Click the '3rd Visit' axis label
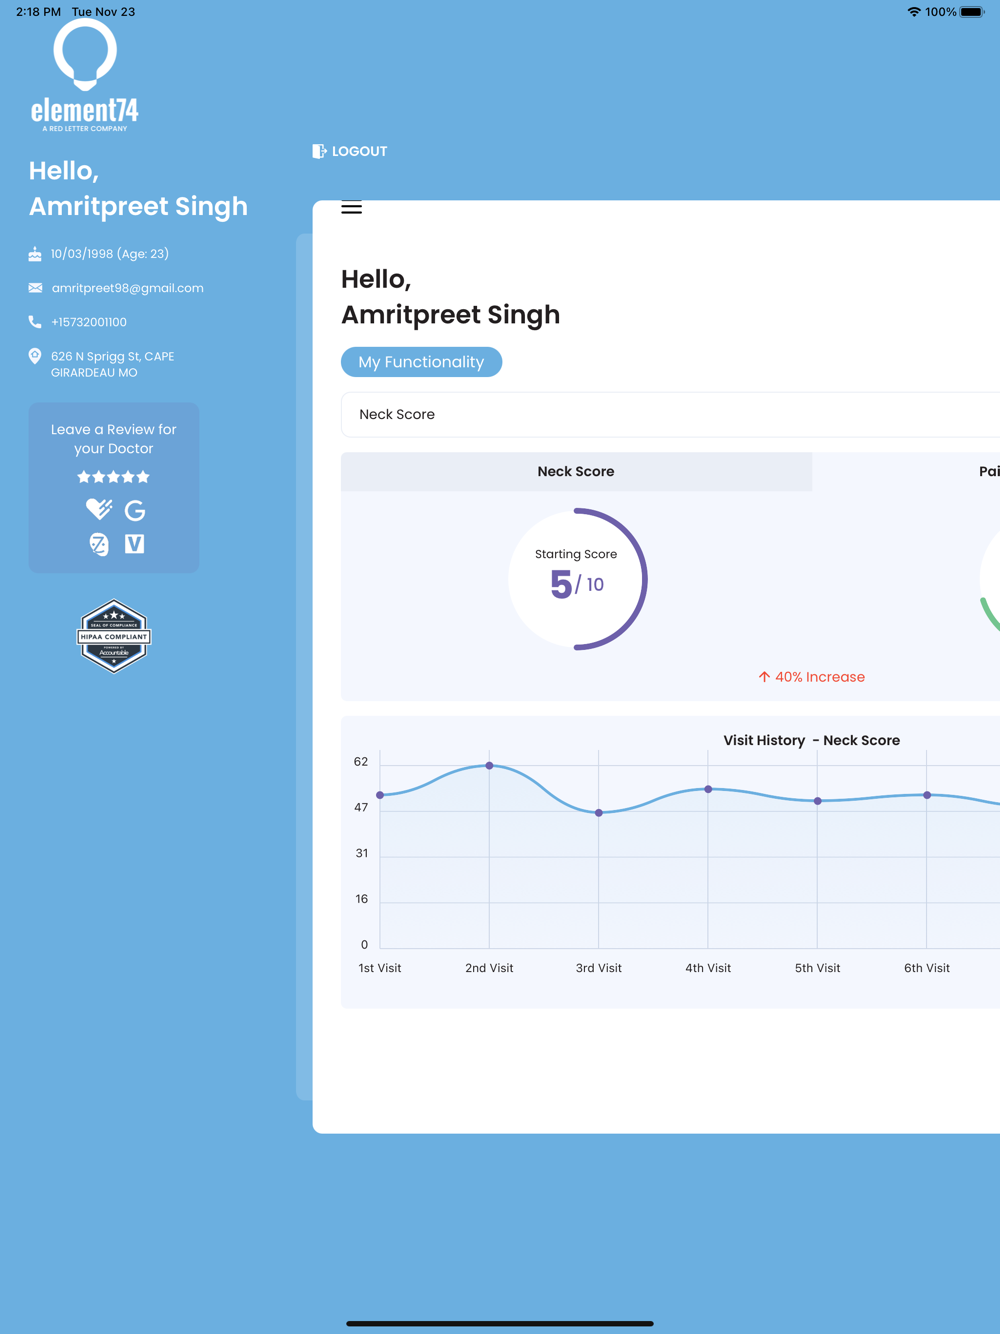Viewport: 1000px width, 1334px height. (x=599, y=968)
